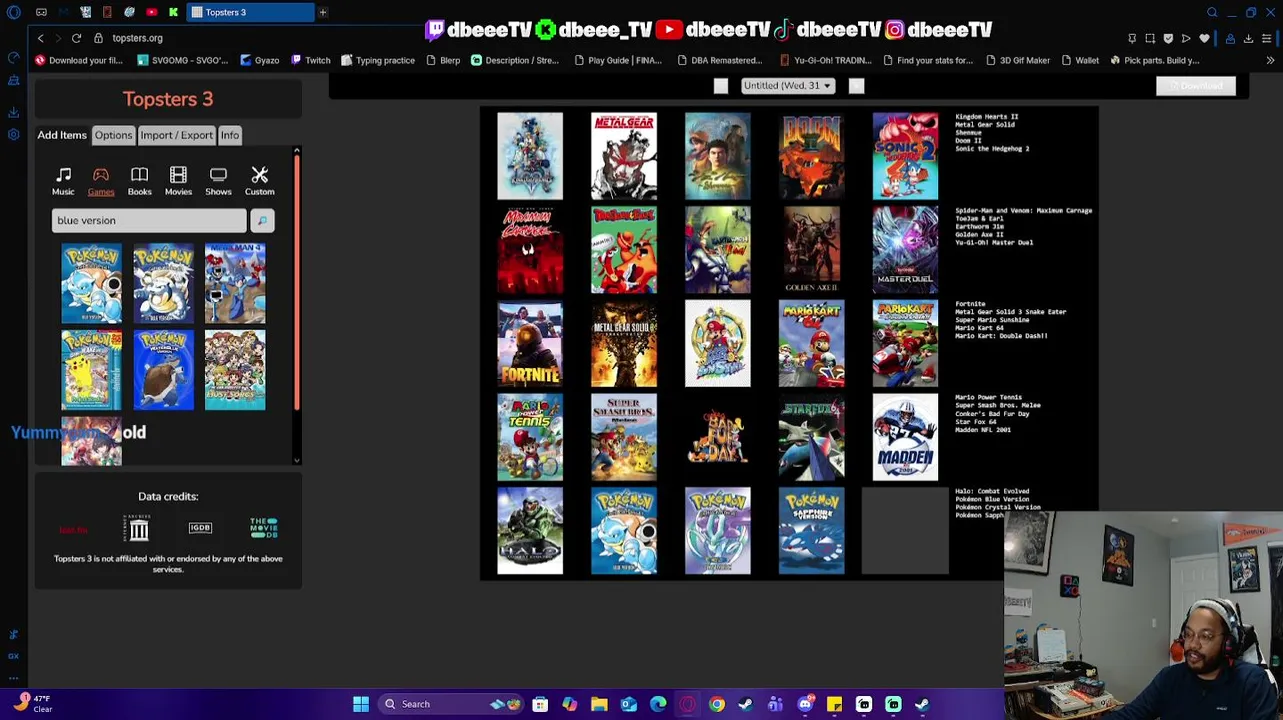1283x720 pixels.
Task: Open the Gyazo bookmark
Action: coord(259,60)
